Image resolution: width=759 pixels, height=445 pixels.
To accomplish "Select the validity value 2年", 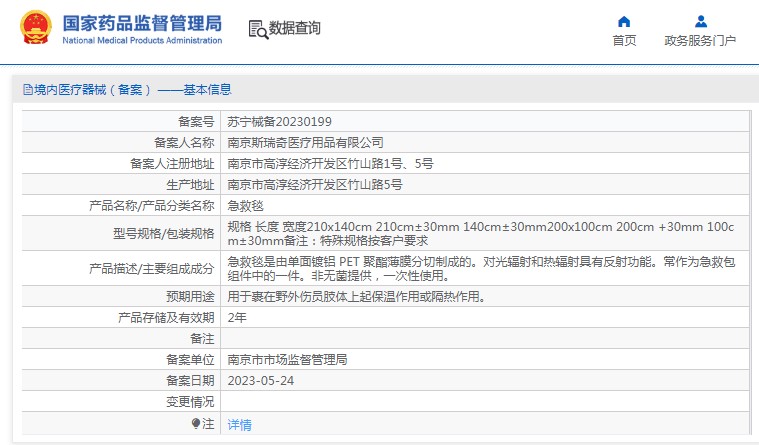I will pyautogui.click(x=237, y=318).
